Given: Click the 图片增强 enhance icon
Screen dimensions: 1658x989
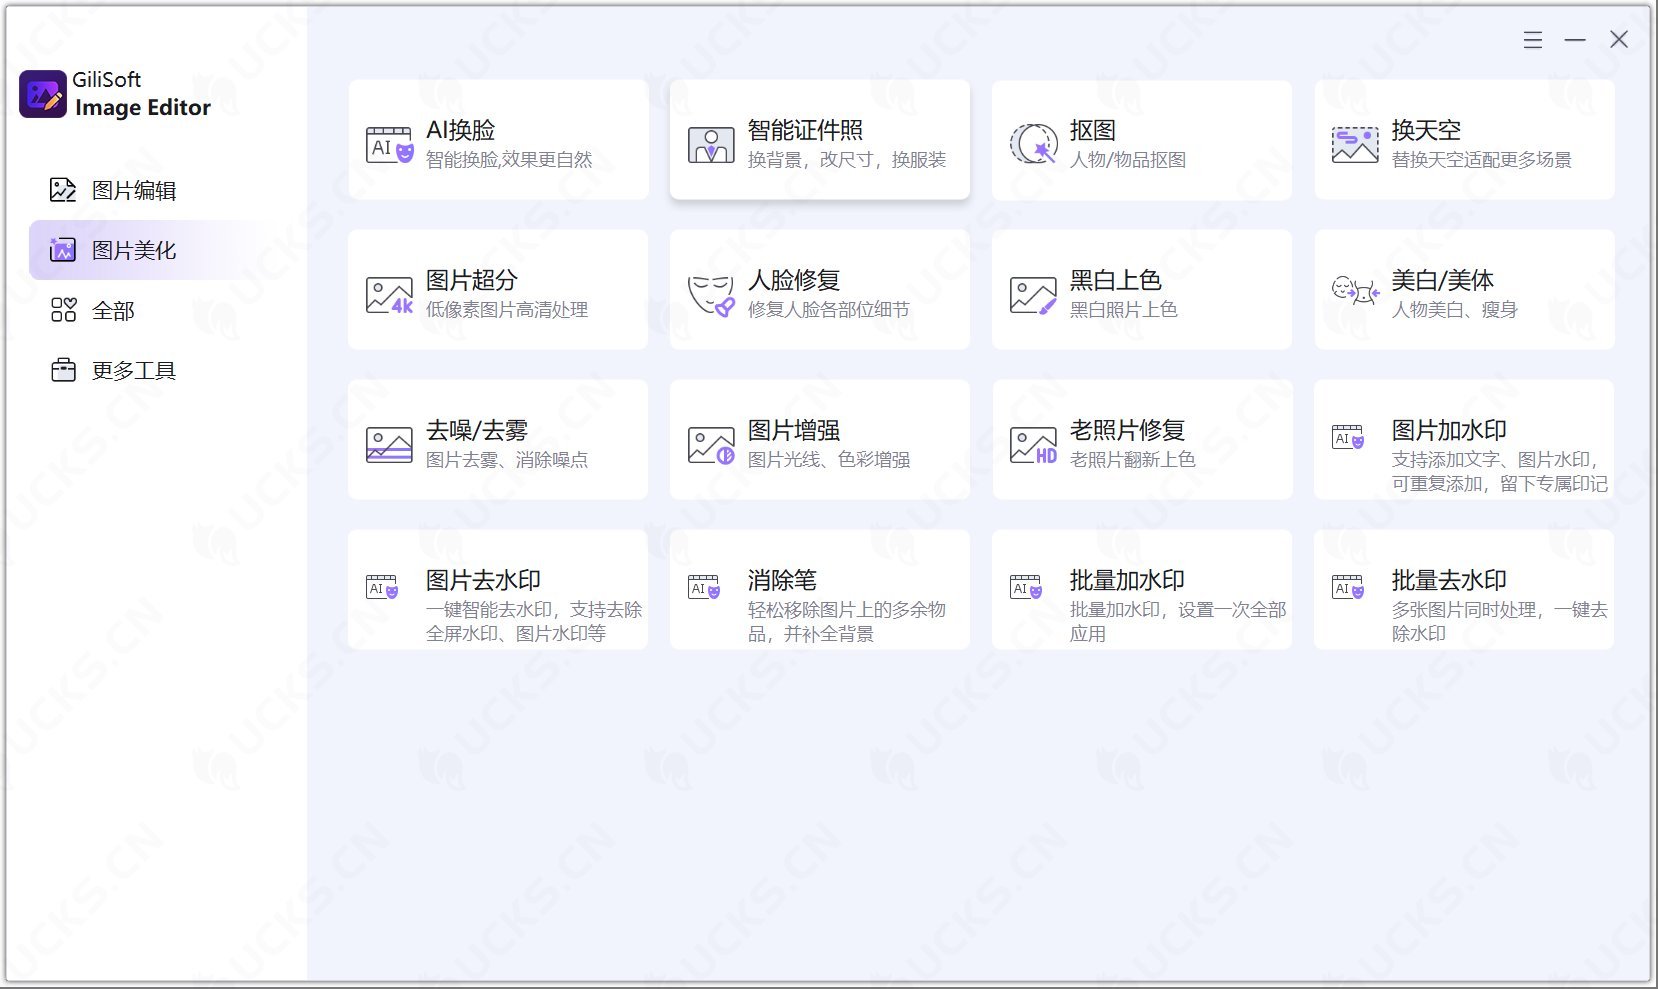Looking at the screenshot, I should point(711,445).
